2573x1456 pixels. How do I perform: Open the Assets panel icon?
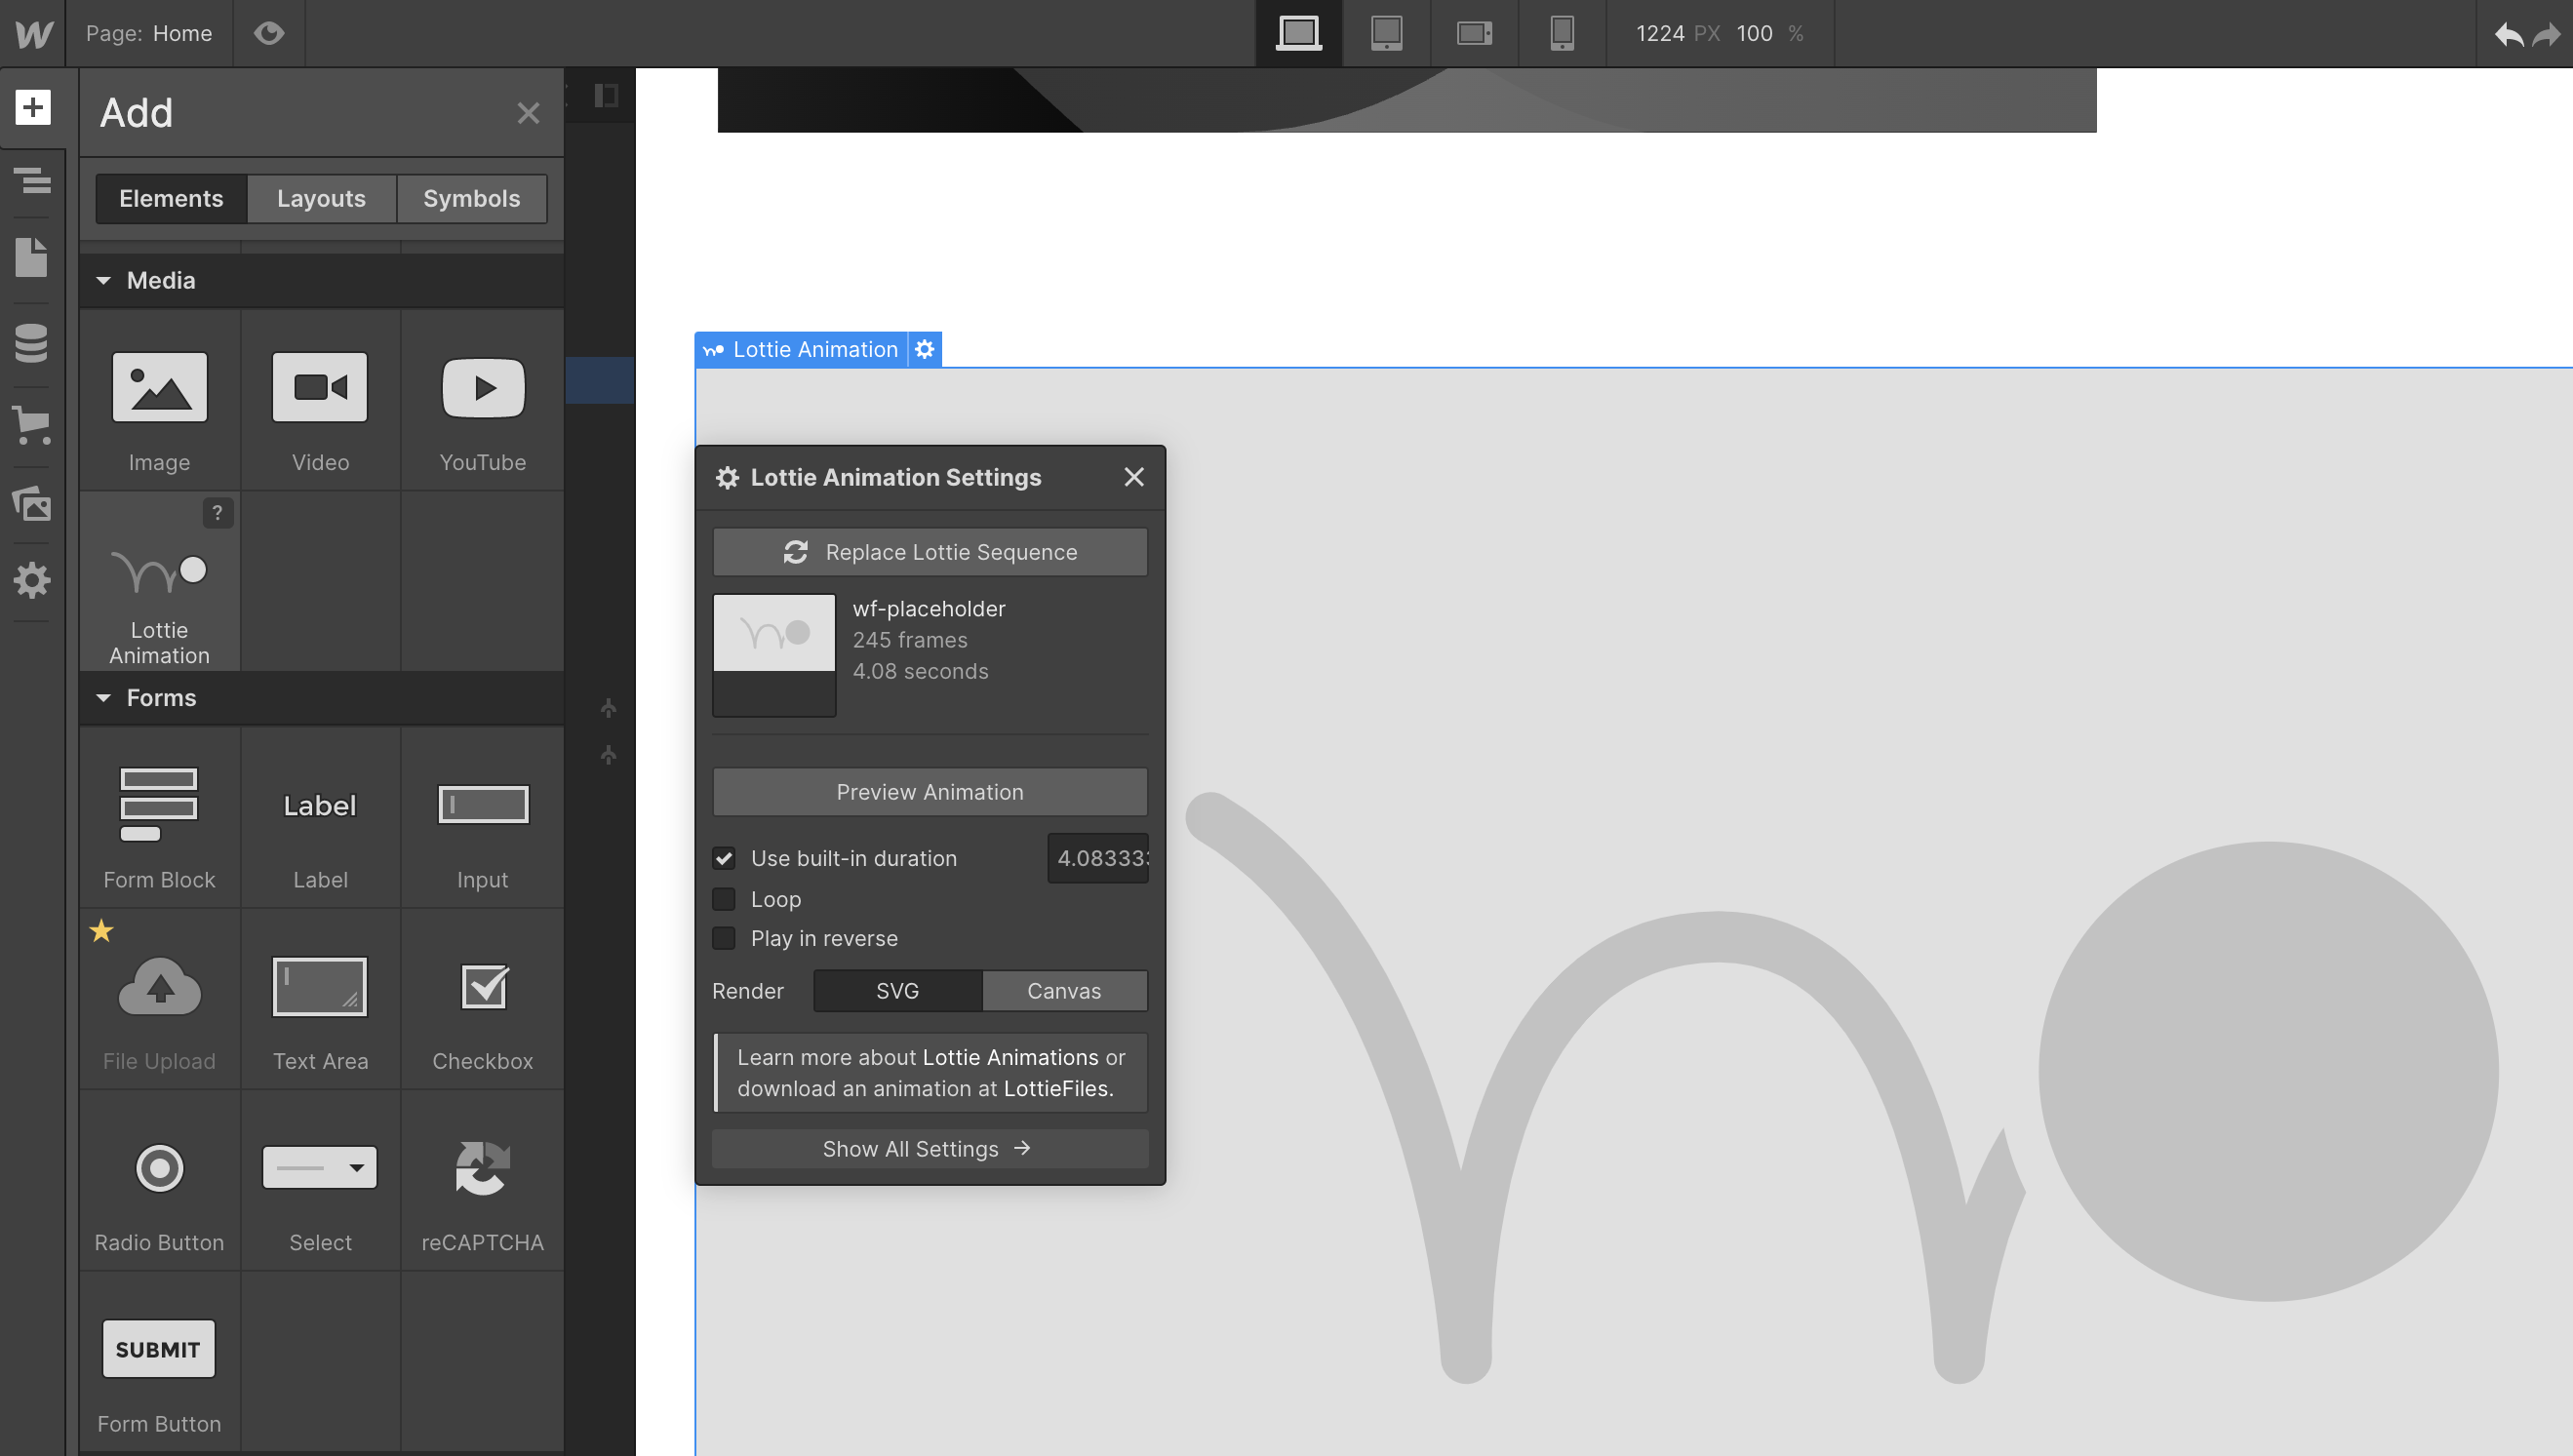pos(32,503)
